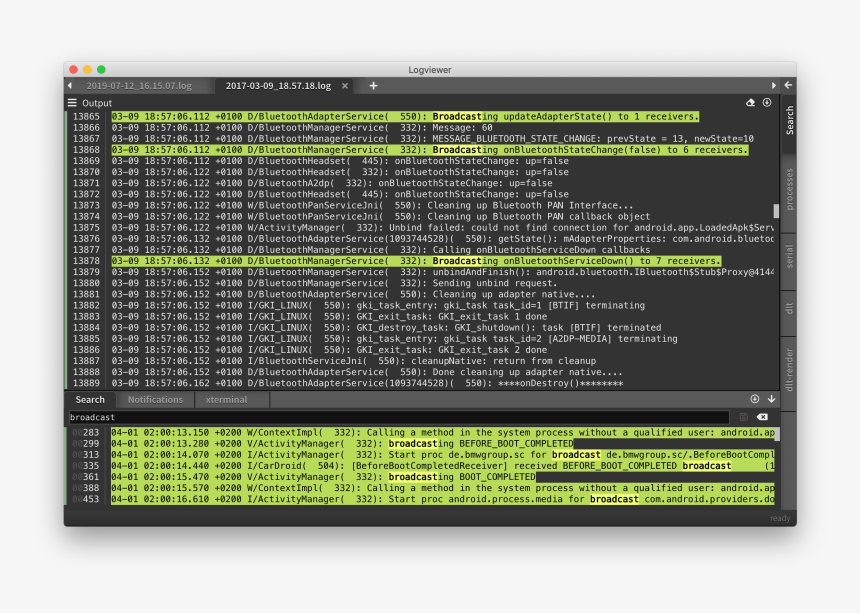
Task: Click the next-tabs triangle arrow
Action: 773,86
